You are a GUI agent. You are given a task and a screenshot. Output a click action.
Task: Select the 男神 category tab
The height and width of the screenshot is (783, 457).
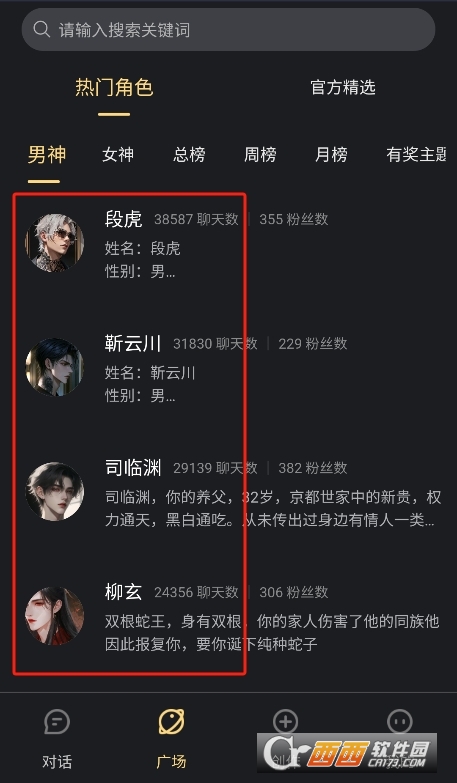click(46, 154)
